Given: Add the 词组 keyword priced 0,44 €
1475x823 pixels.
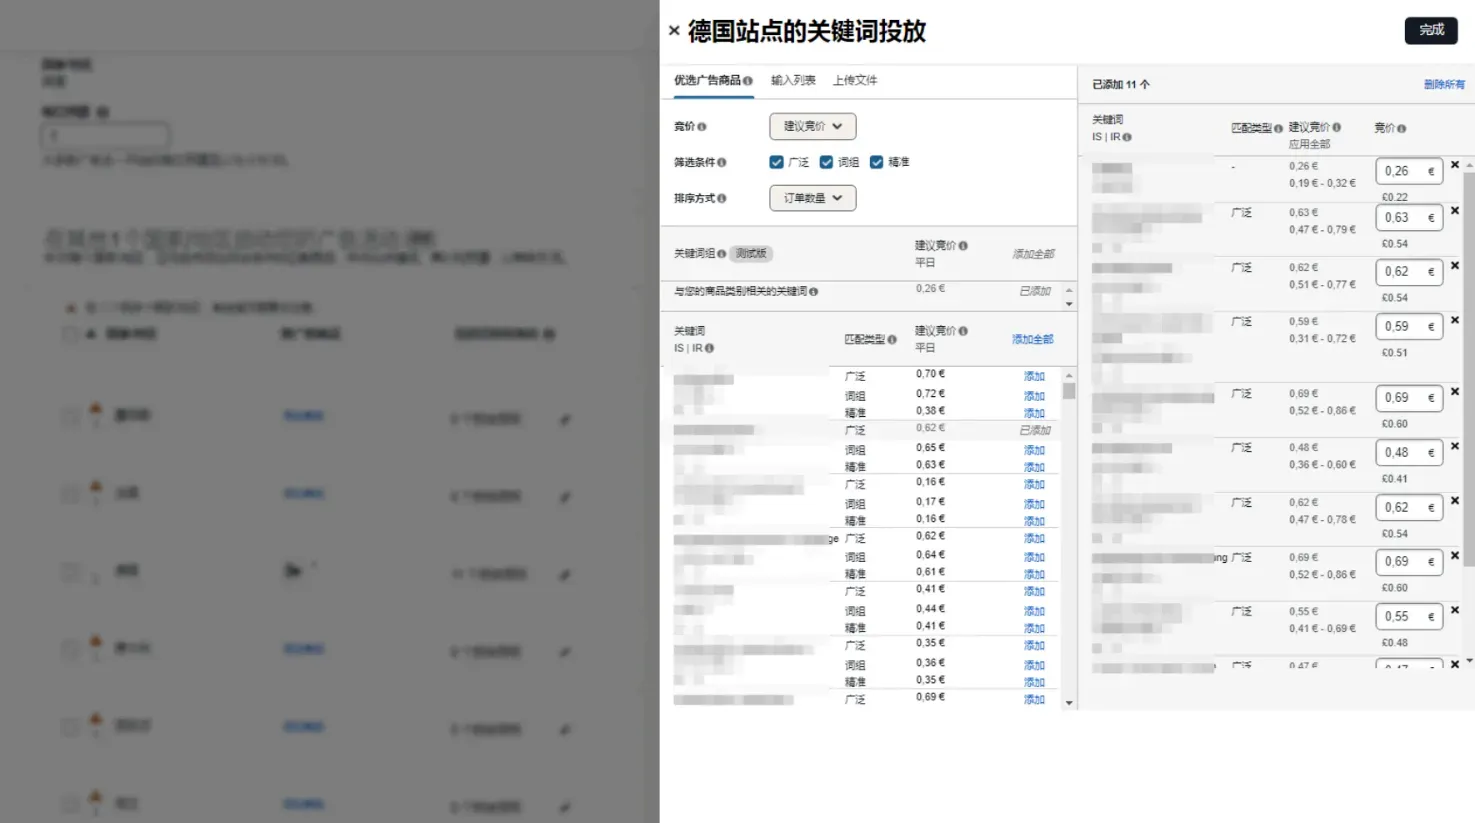Looking at the screenshot, I should [1034, 611].
